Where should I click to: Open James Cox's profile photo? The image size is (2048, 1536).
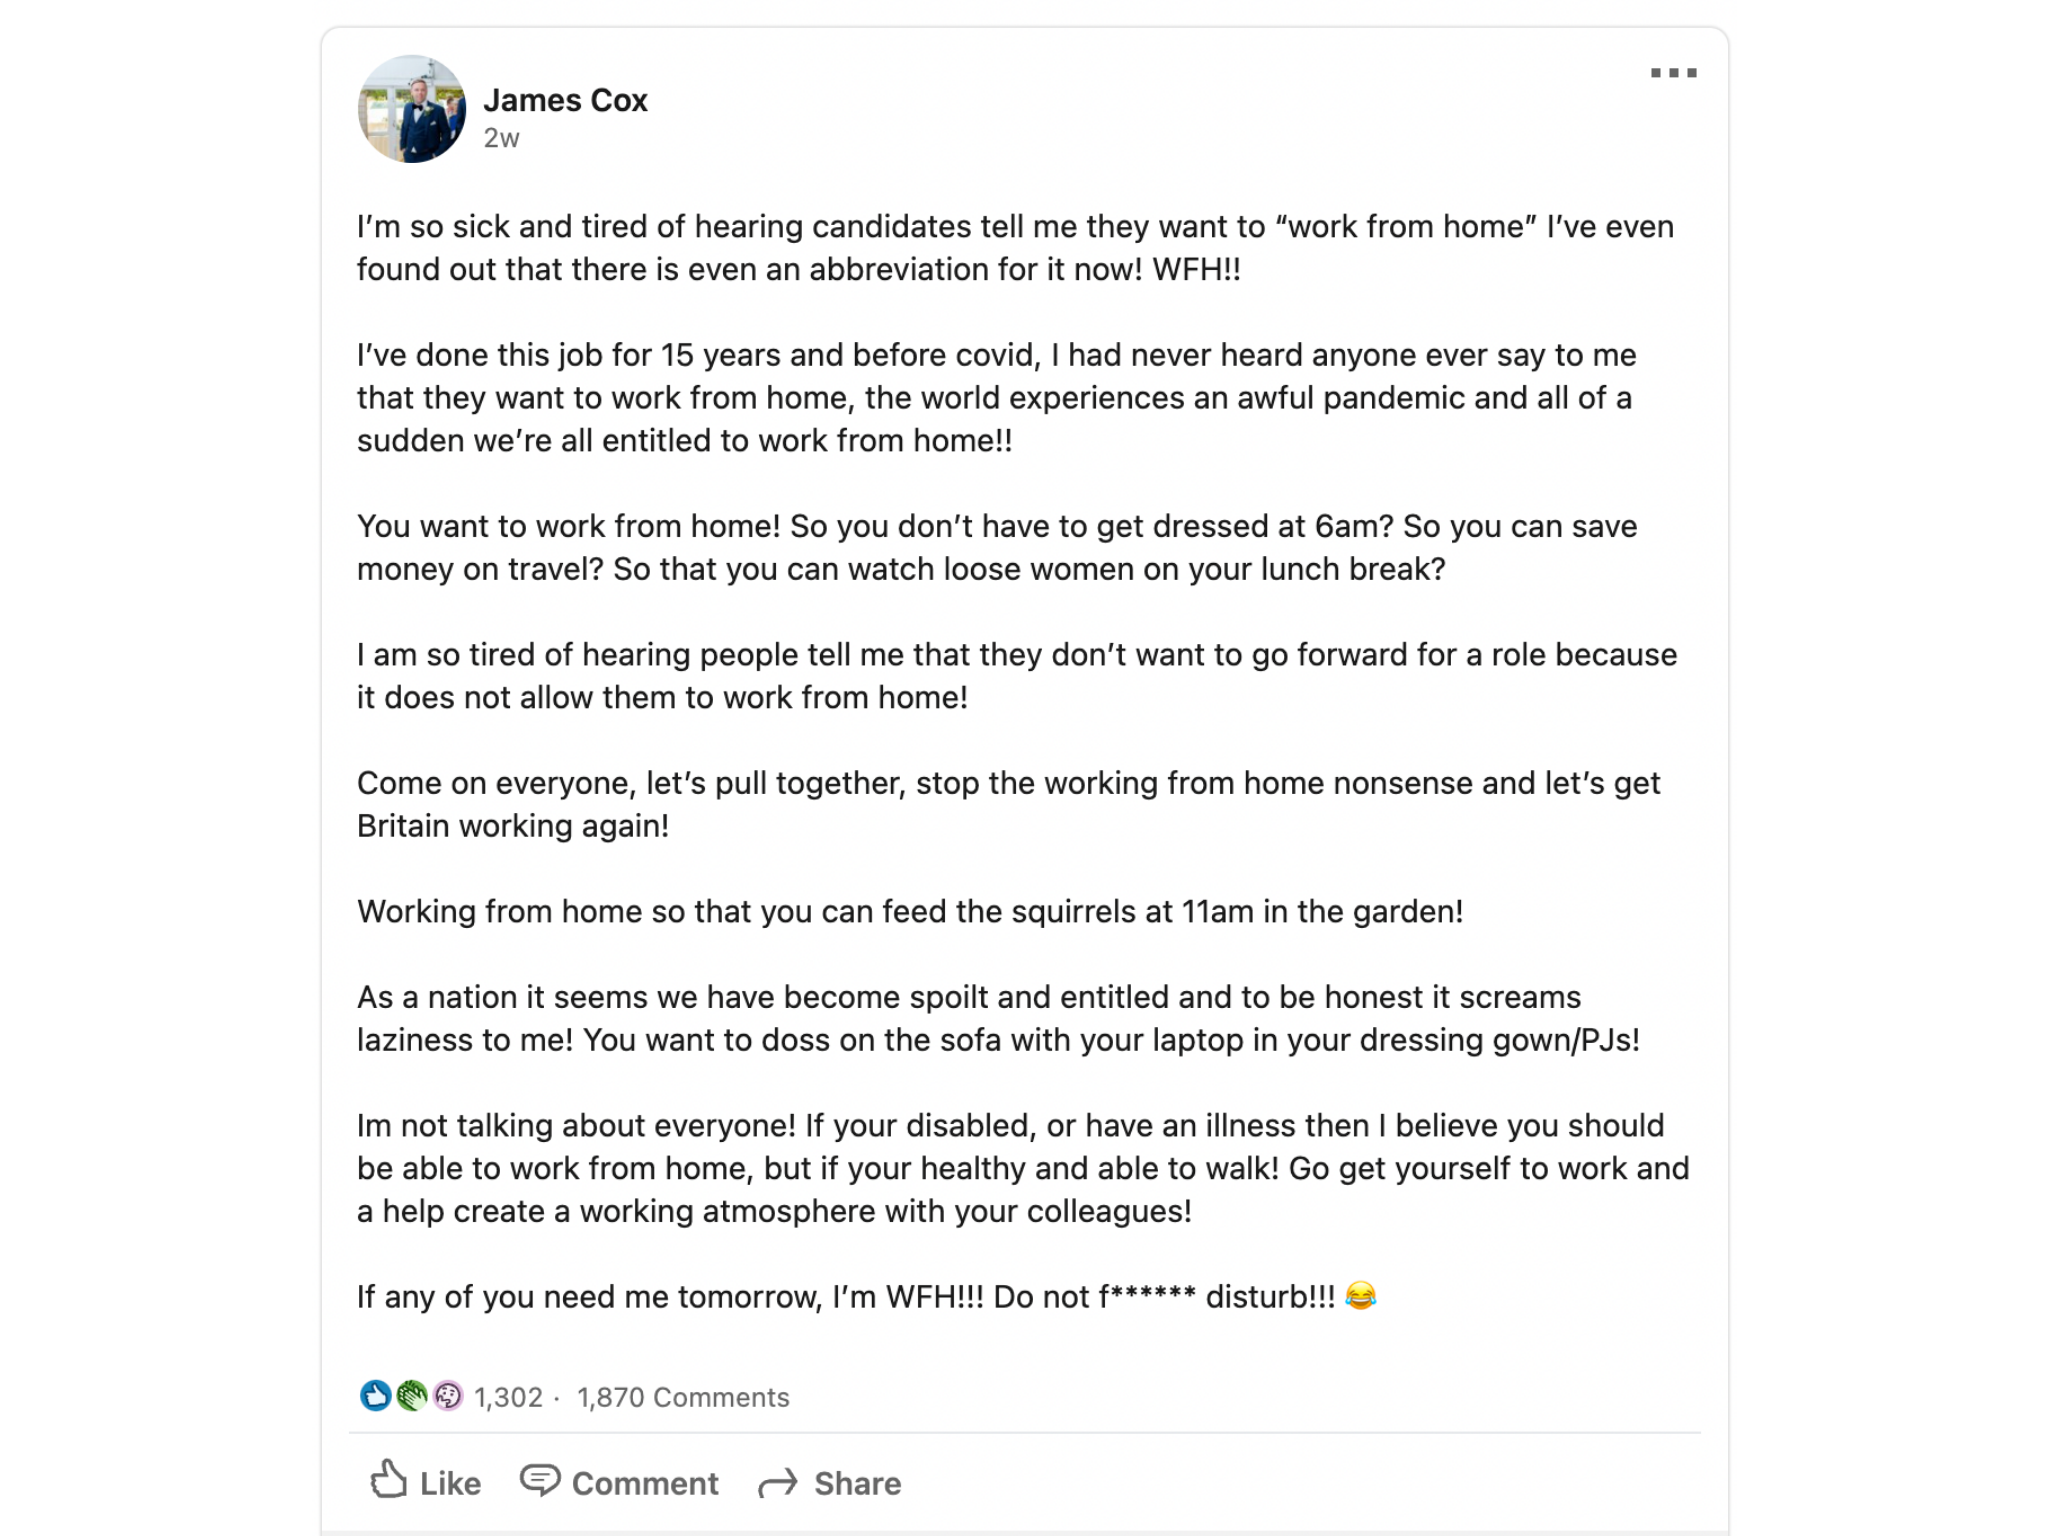[x=412, y=109]
